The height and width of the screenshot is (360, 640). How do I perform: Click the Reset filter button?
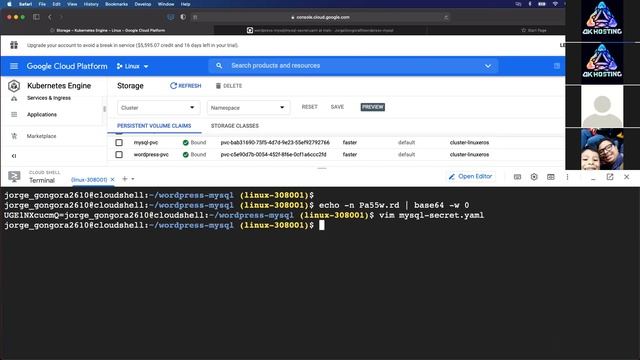coord(309,107)
